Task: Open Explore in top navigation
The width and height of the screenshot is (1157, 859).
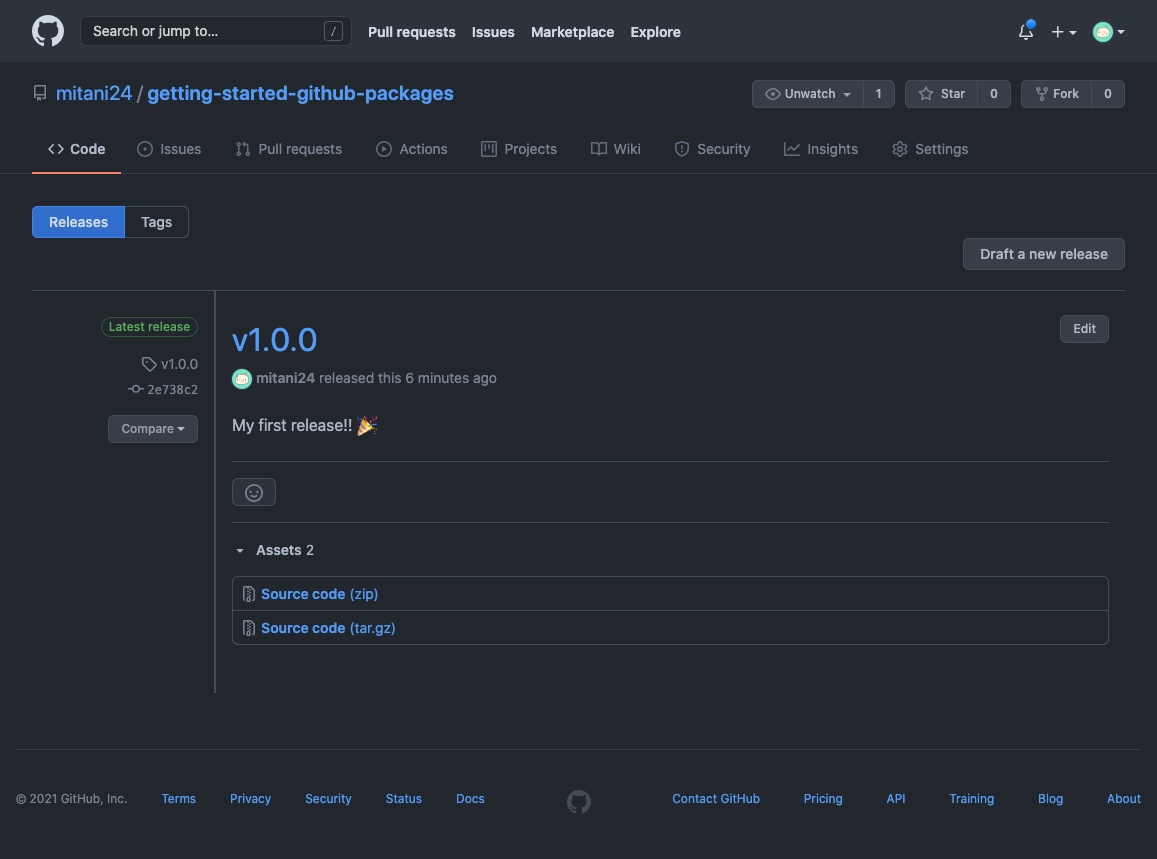Action: (655, 32)
